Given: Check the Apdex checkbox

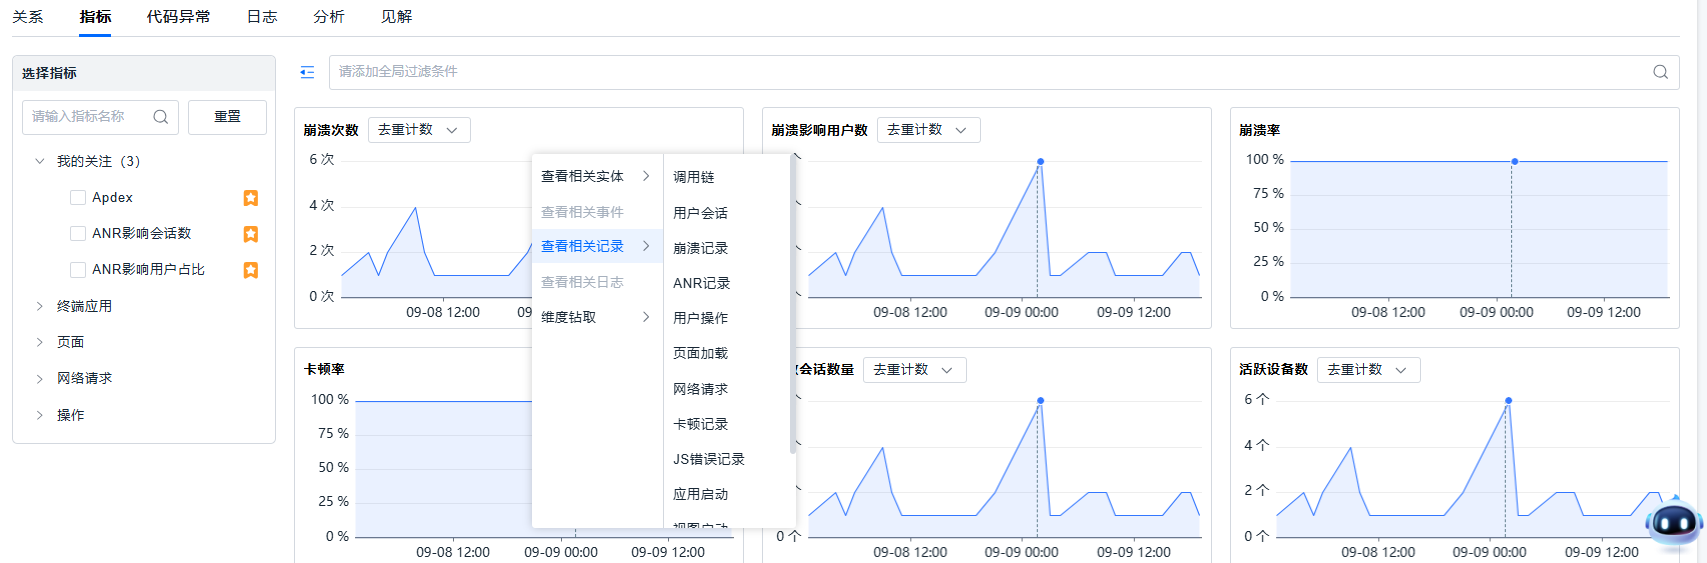Looking at the screenshot, I should tap(78, 198).
